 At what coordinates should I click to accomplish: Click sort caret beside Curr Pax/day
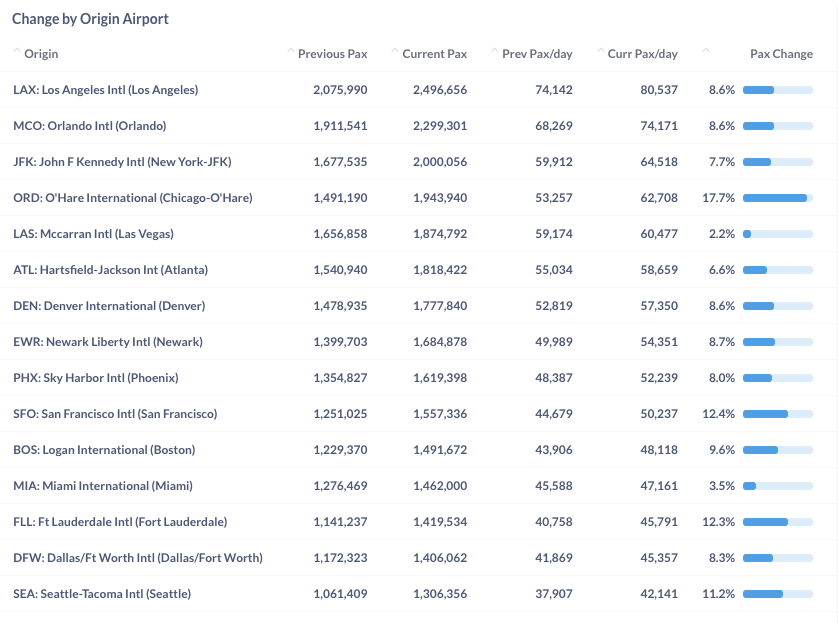pos(601,50)
